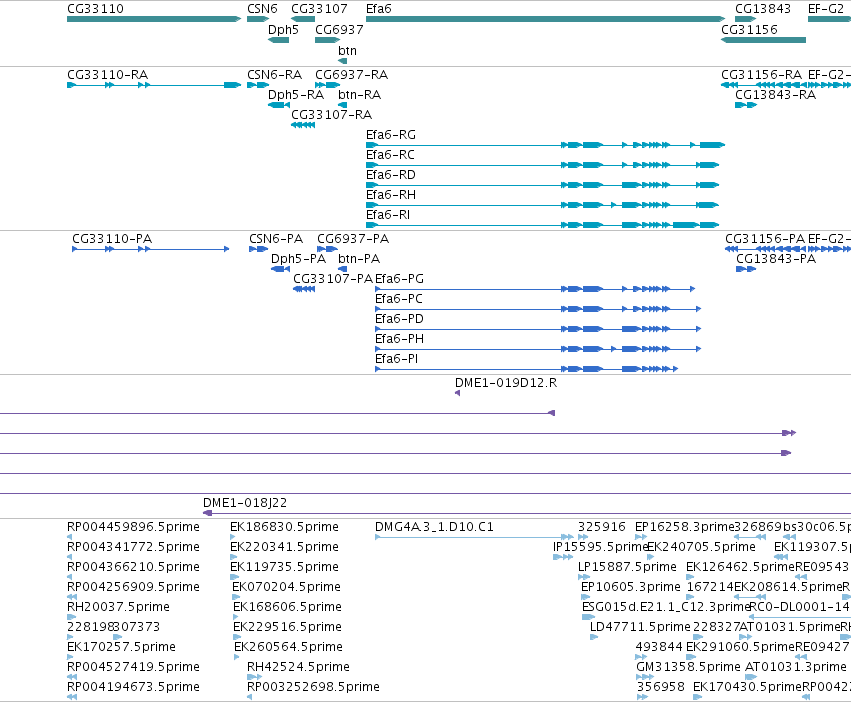Click the CG13843-RA transcript label

pos(776,94)
